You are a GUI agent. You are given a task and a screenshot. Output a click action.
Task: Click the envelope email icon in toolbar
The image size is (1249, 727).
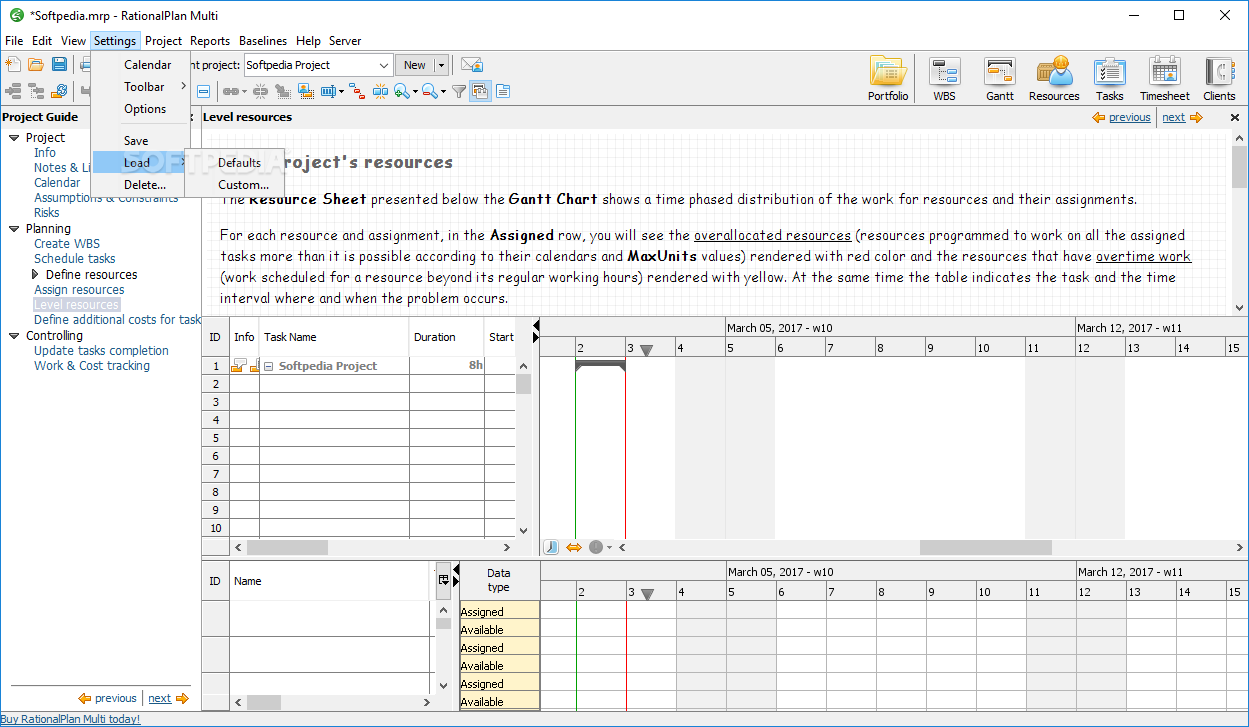472,64
